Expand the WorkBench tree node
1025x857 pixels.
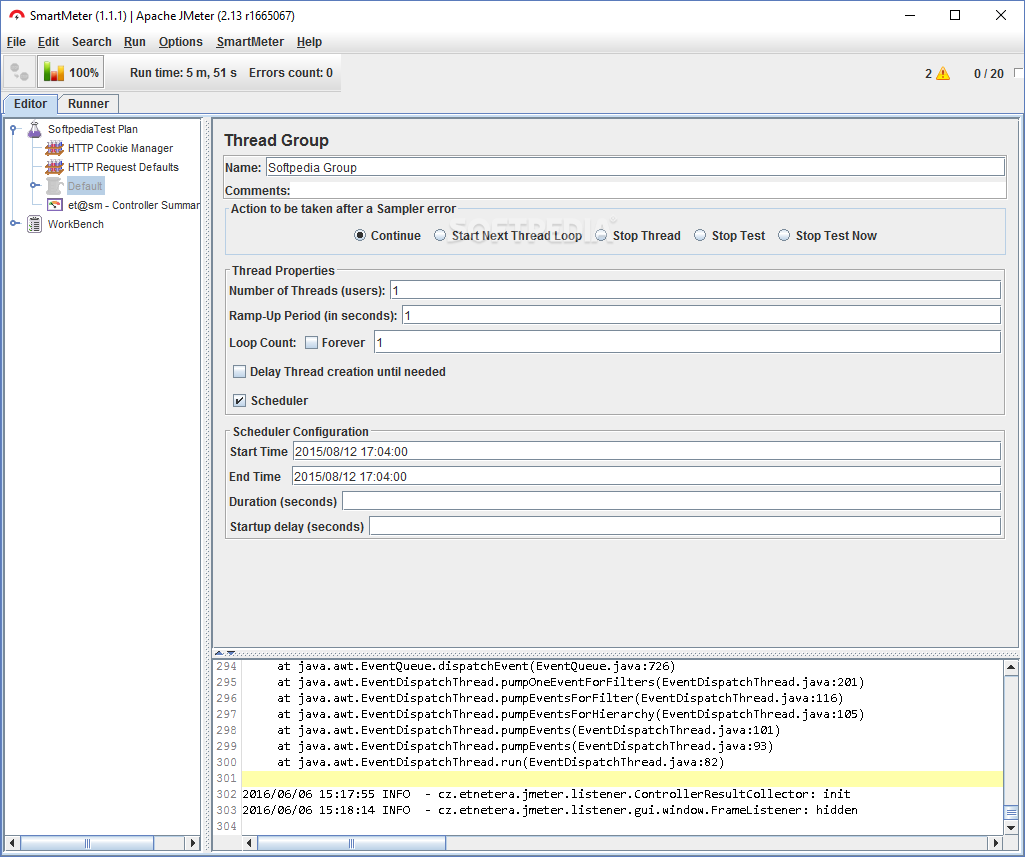click(14, 224)
